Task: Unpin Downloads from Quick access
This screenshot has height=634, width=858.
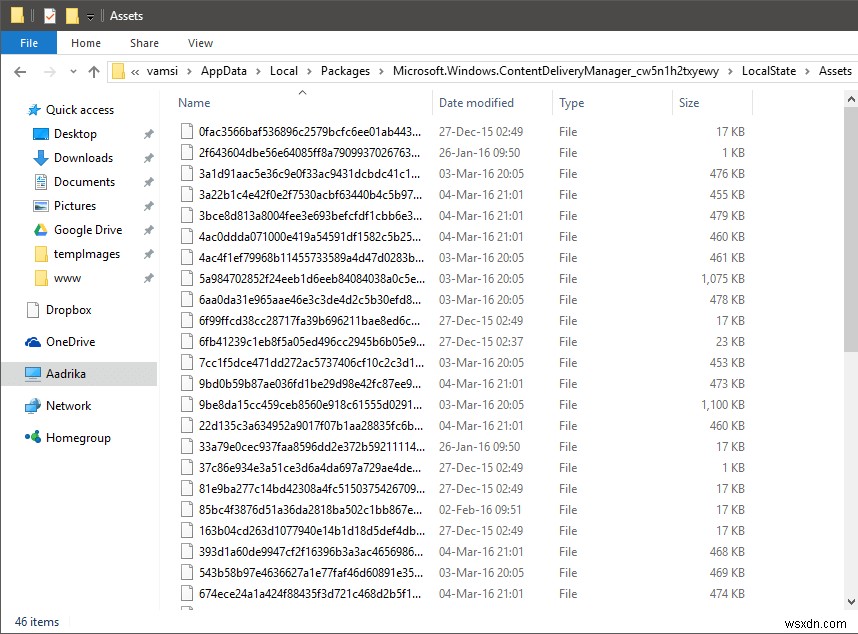Action: [x=147, y=158]
